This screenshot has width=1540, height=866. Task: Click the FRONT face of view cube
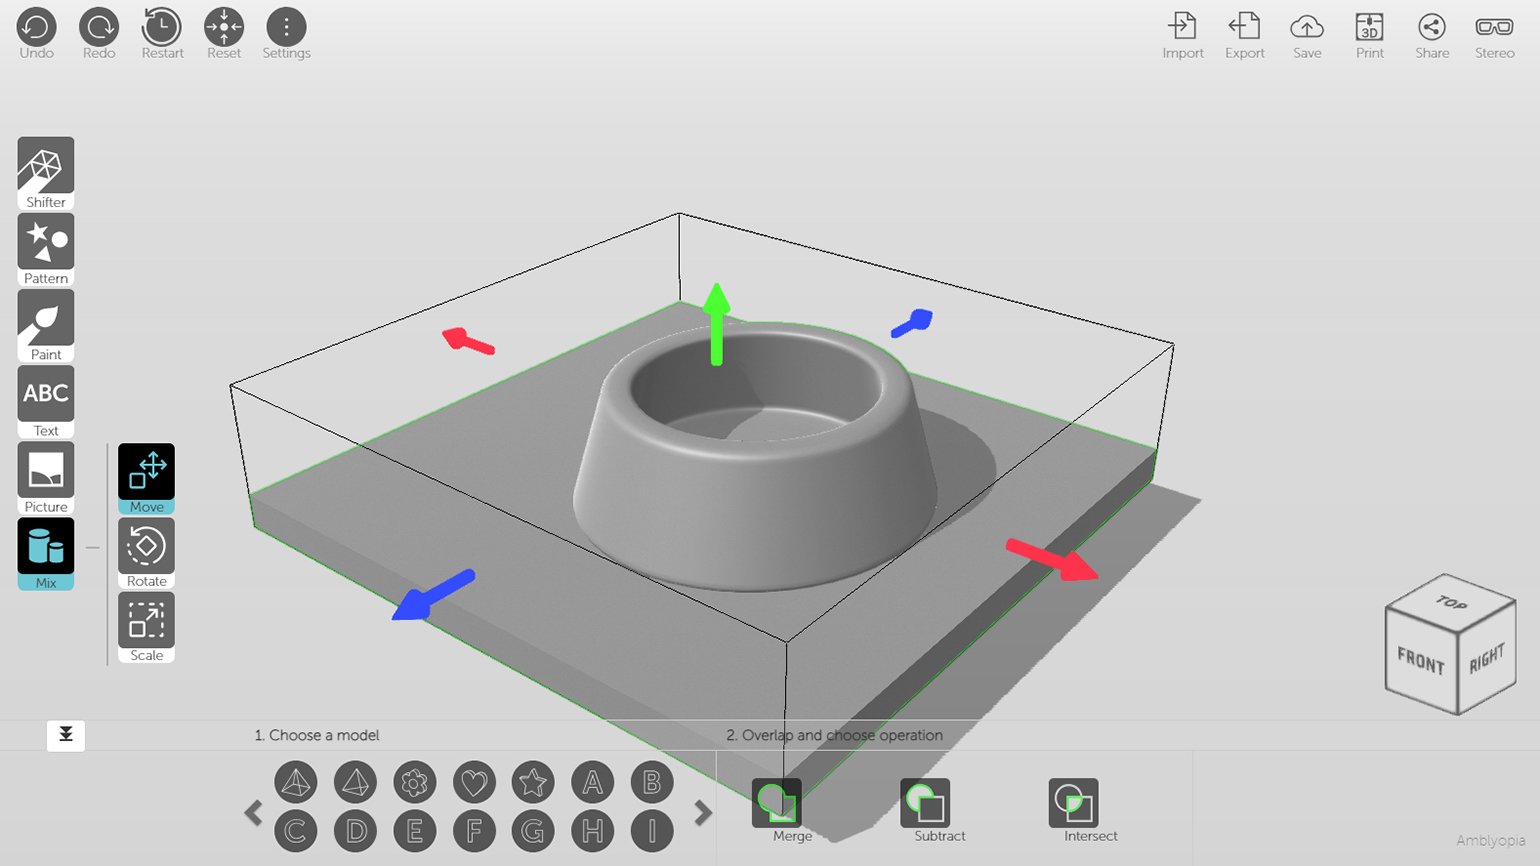click(x=1420, y=661)
